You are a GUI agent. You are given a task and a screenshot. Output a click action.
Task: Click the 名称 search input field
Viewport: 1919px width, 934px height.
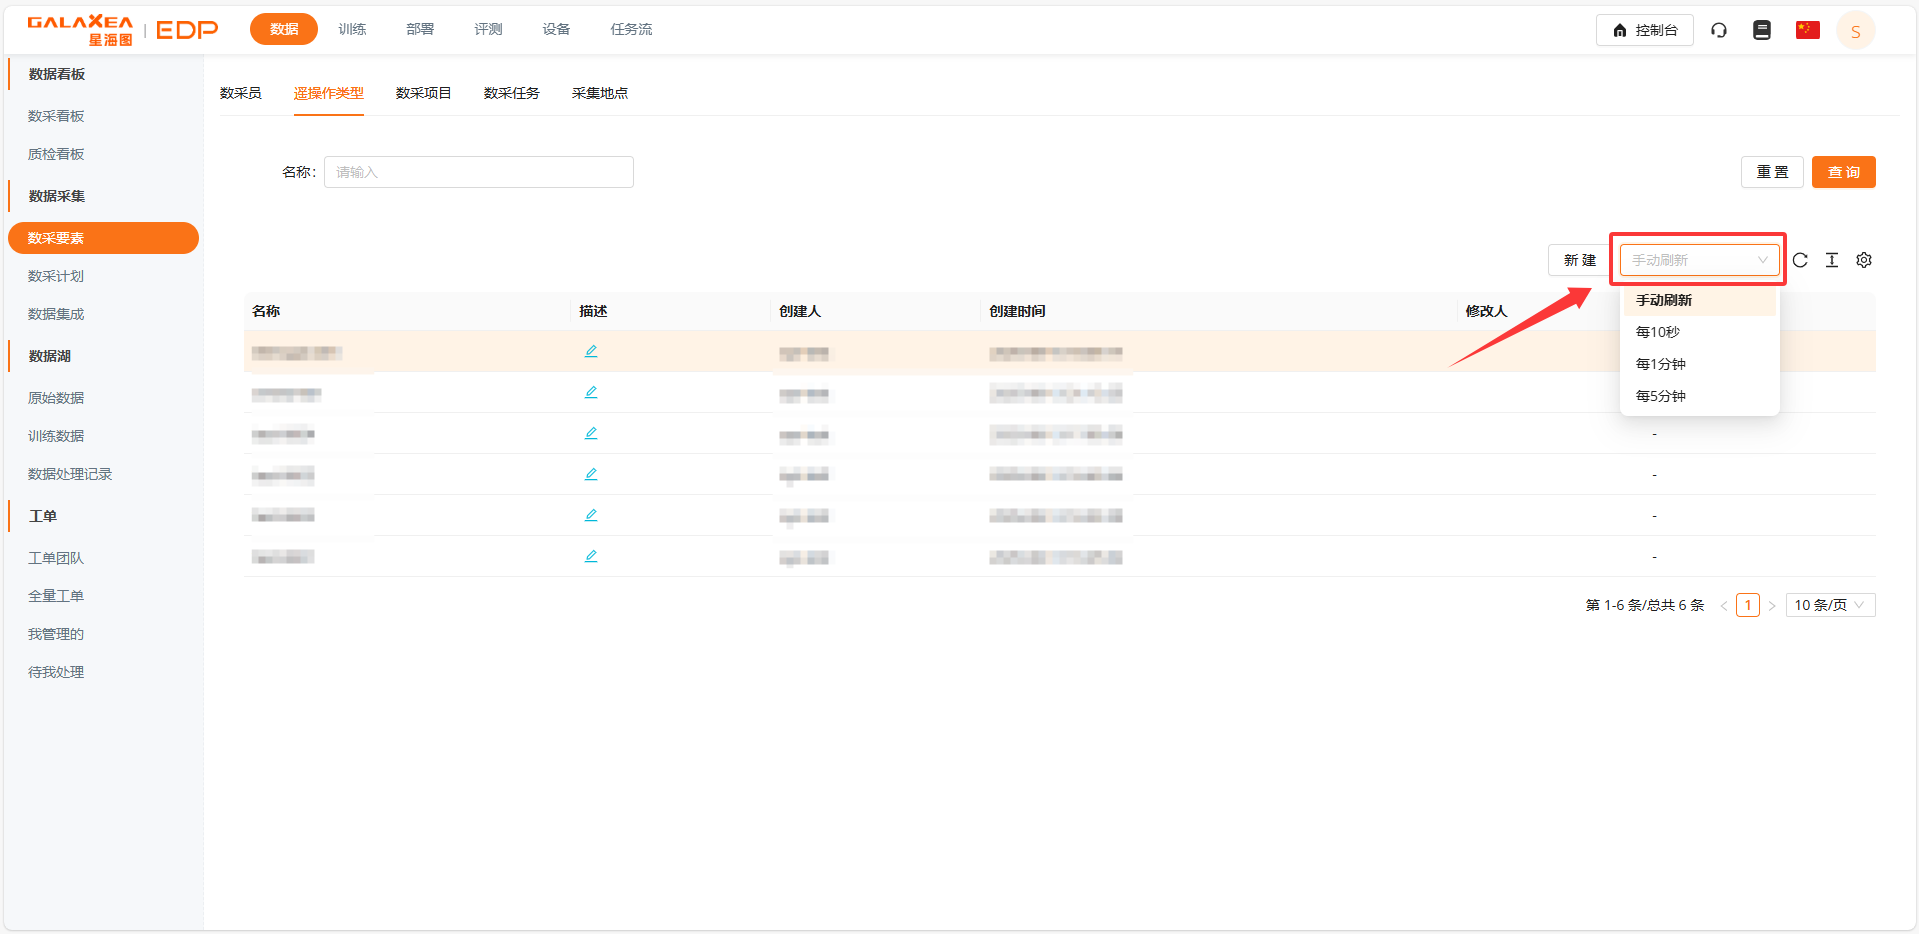point(479,172)
